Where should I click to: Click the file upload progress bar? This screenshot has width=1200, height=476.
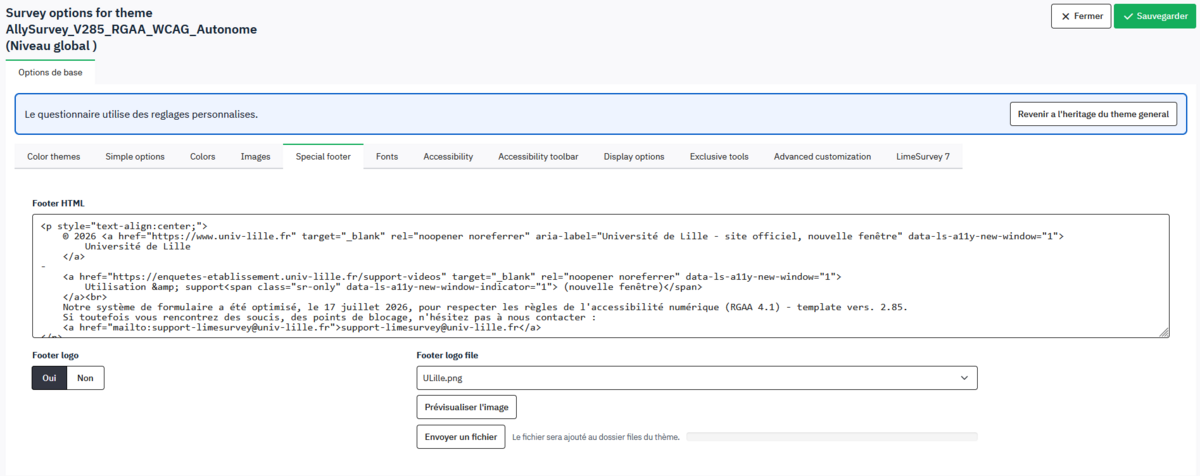click(832, 437)
